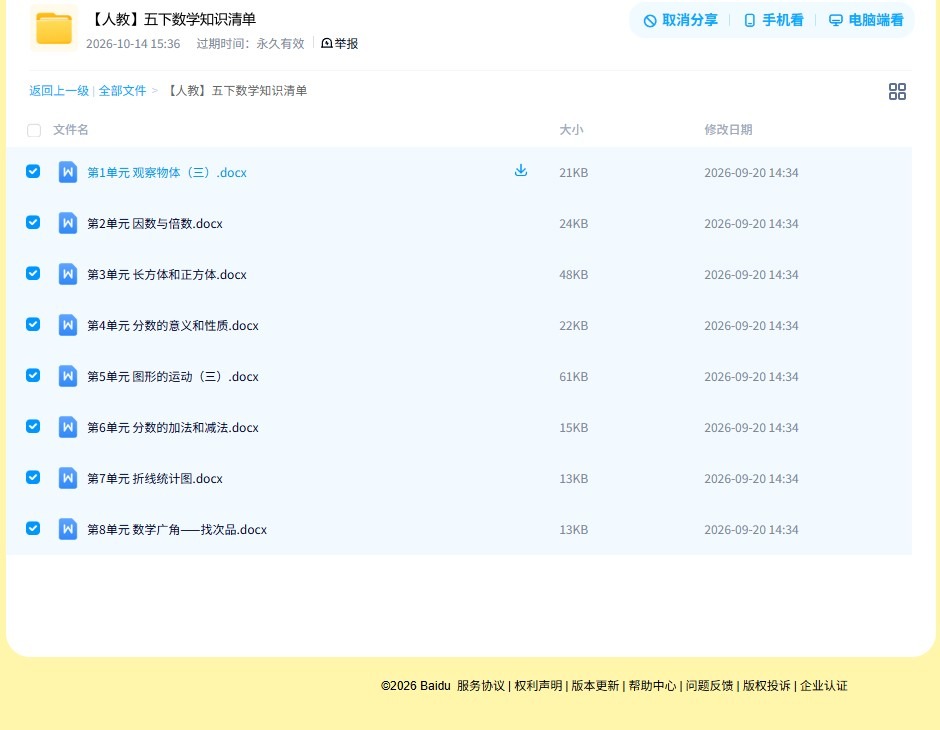Click Word icon for 第3单元 长方体和正方体
Image resolution: width=940 pixels, height=730 pixels.
click(68, 274)
